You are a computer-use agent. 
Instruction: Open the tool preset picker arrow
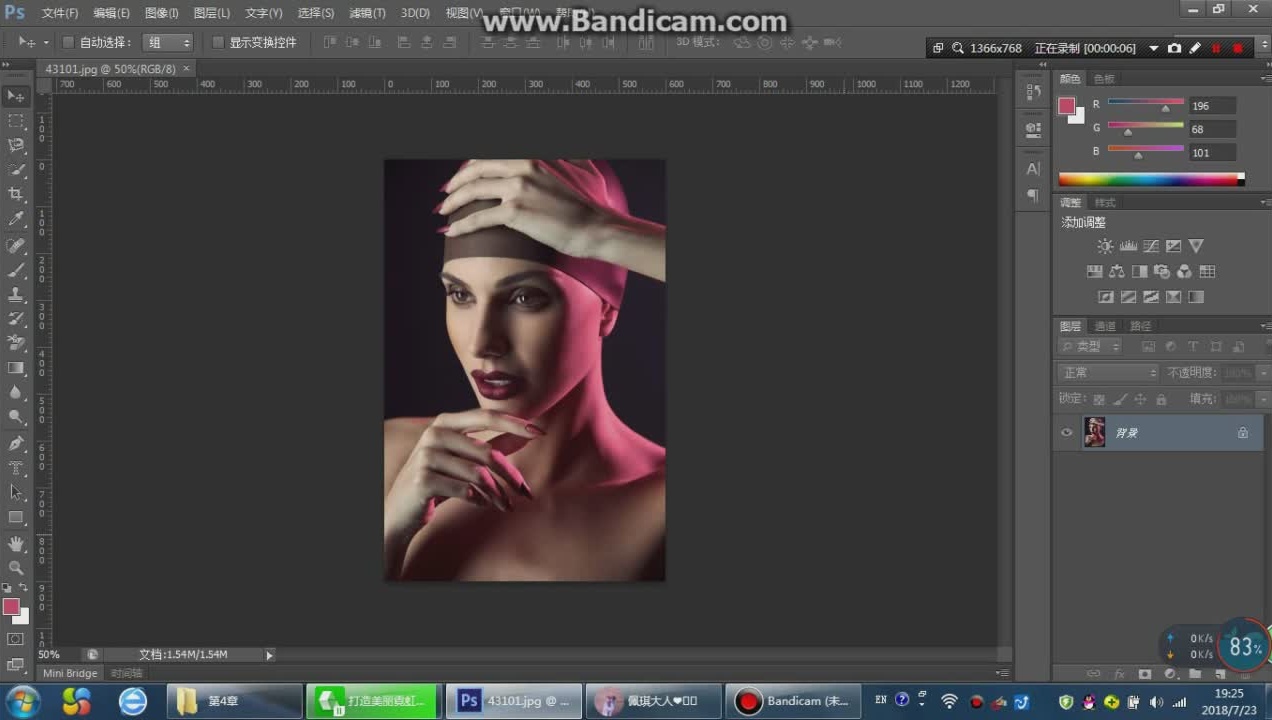(x=46, y=42)
